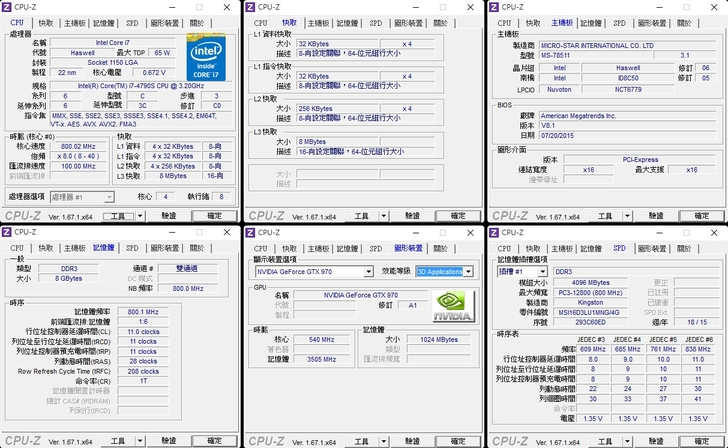This screenshot has width=728, height=448.
Task: Click the L3 cache size '8 MBytes' in 快取 window
Action: [x=338, y=142]
